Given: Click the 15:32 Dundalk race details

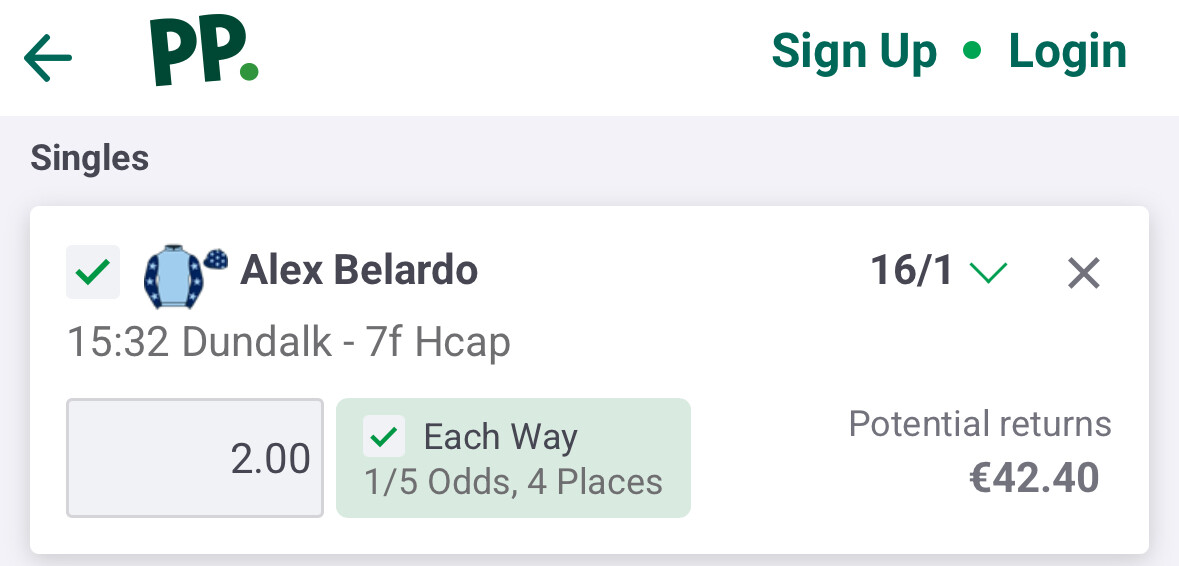Looking at the screenshot, I should [x=289, y=342].
